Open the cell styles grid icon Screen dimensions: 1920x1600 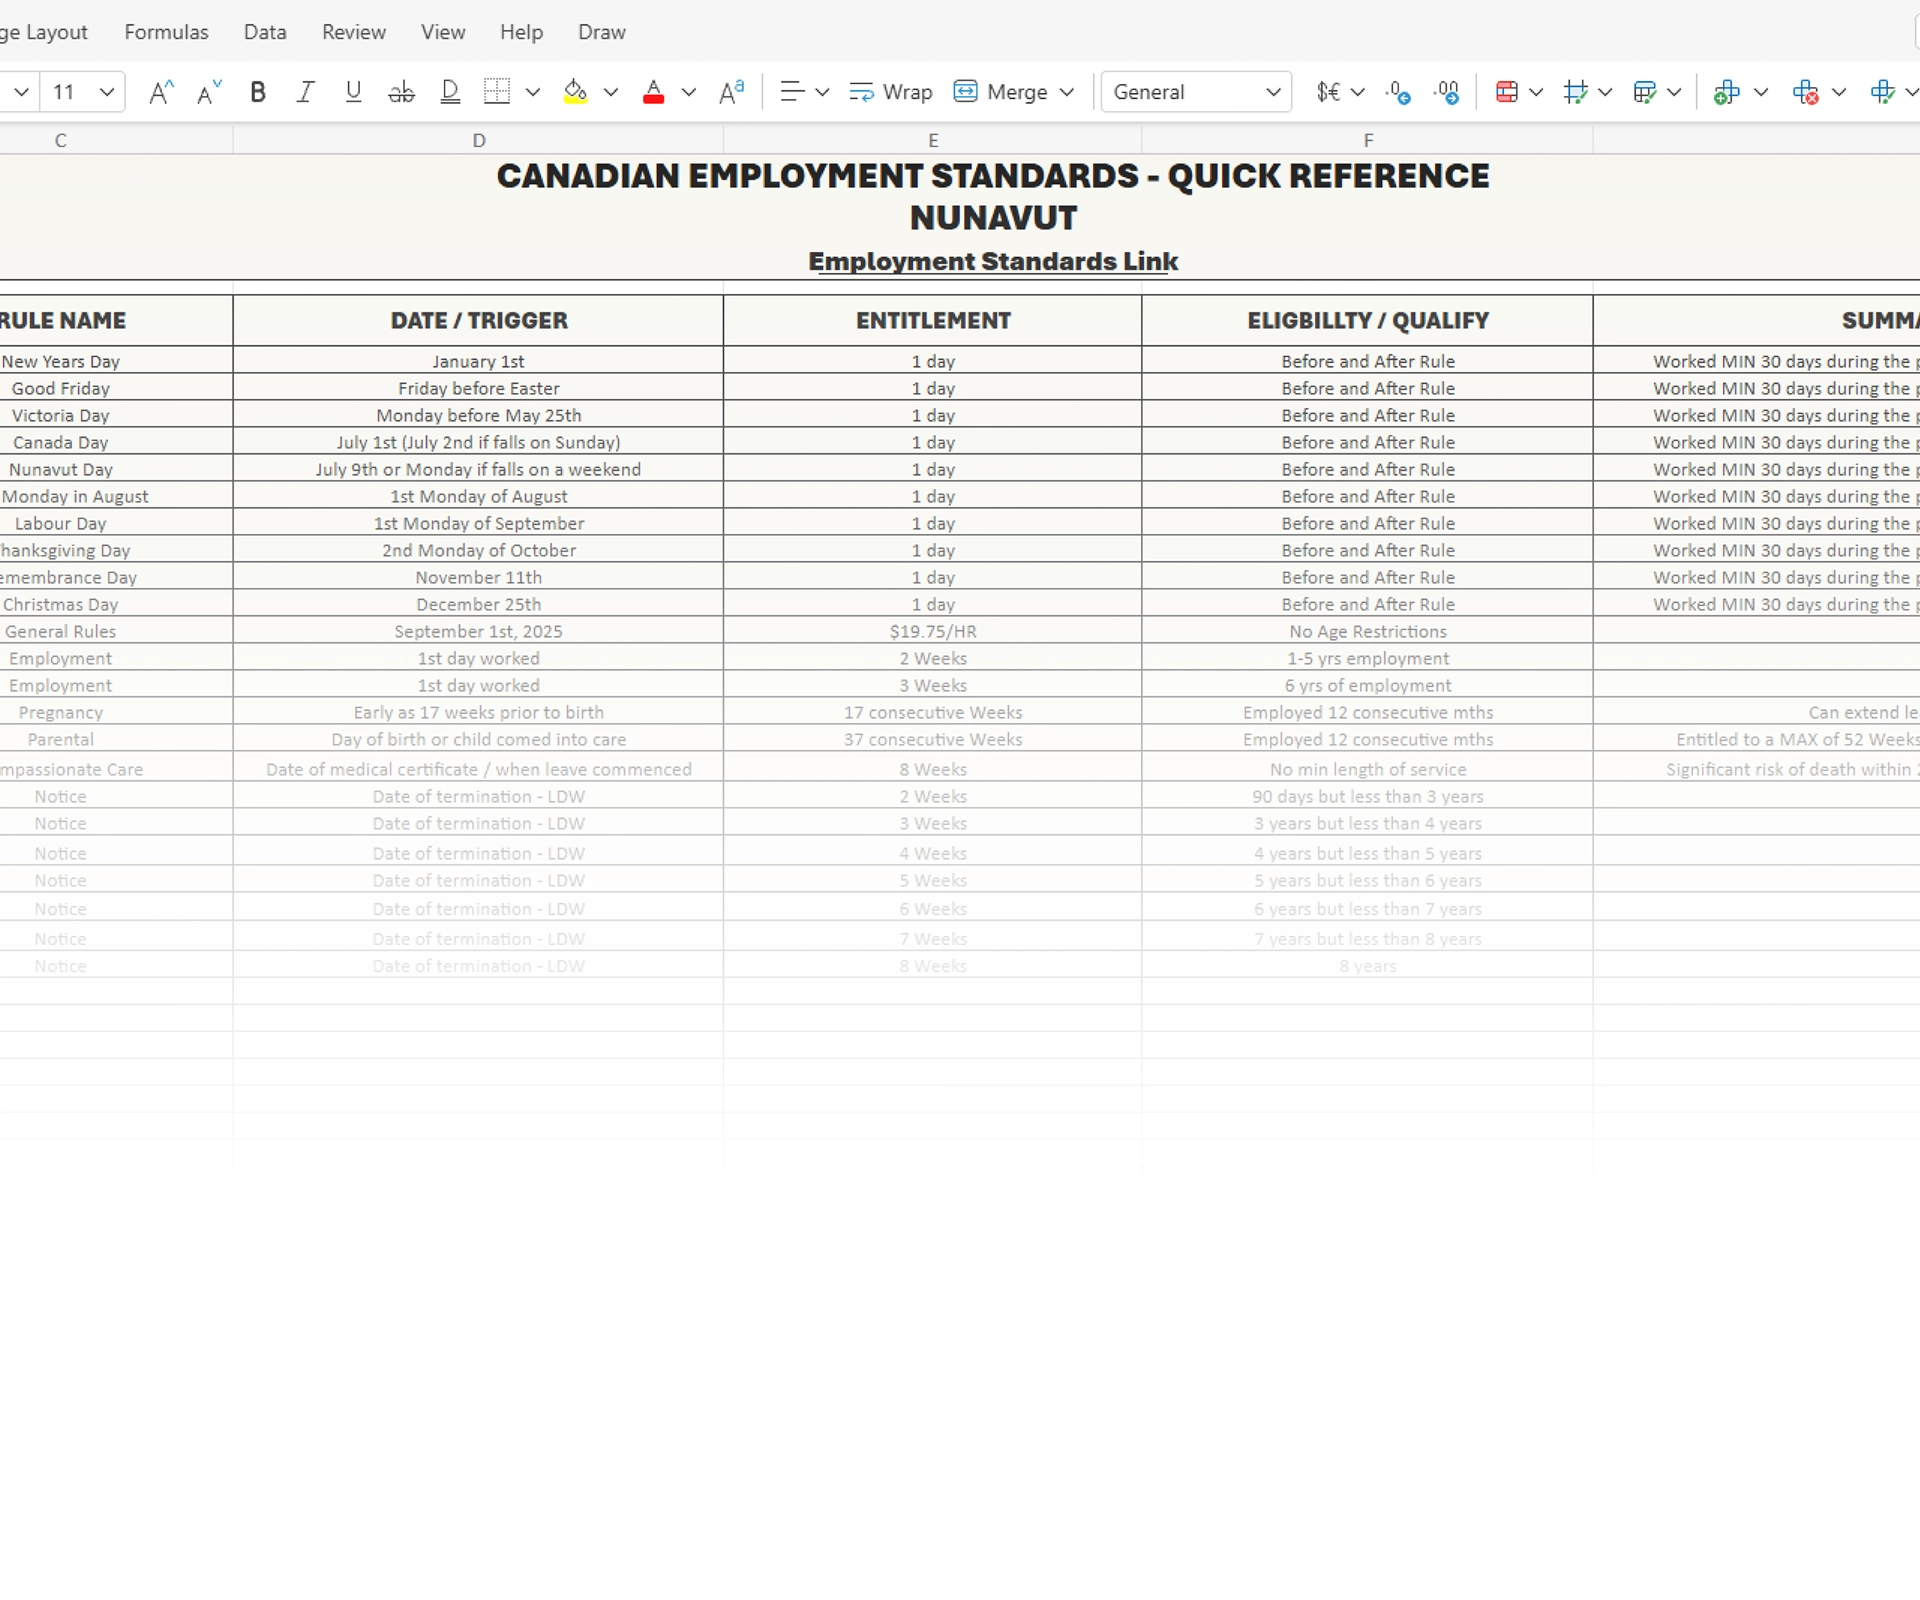click(x=1576, y=92)
